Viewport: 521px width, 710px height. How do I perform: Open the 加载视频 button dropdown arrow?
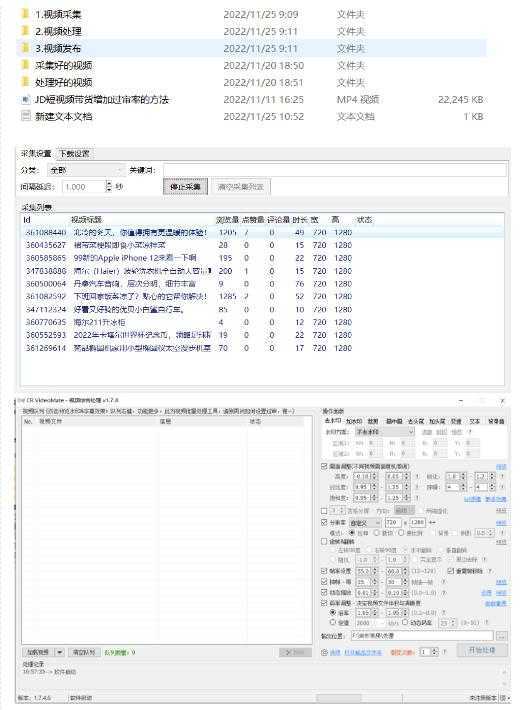coord(59,652)
